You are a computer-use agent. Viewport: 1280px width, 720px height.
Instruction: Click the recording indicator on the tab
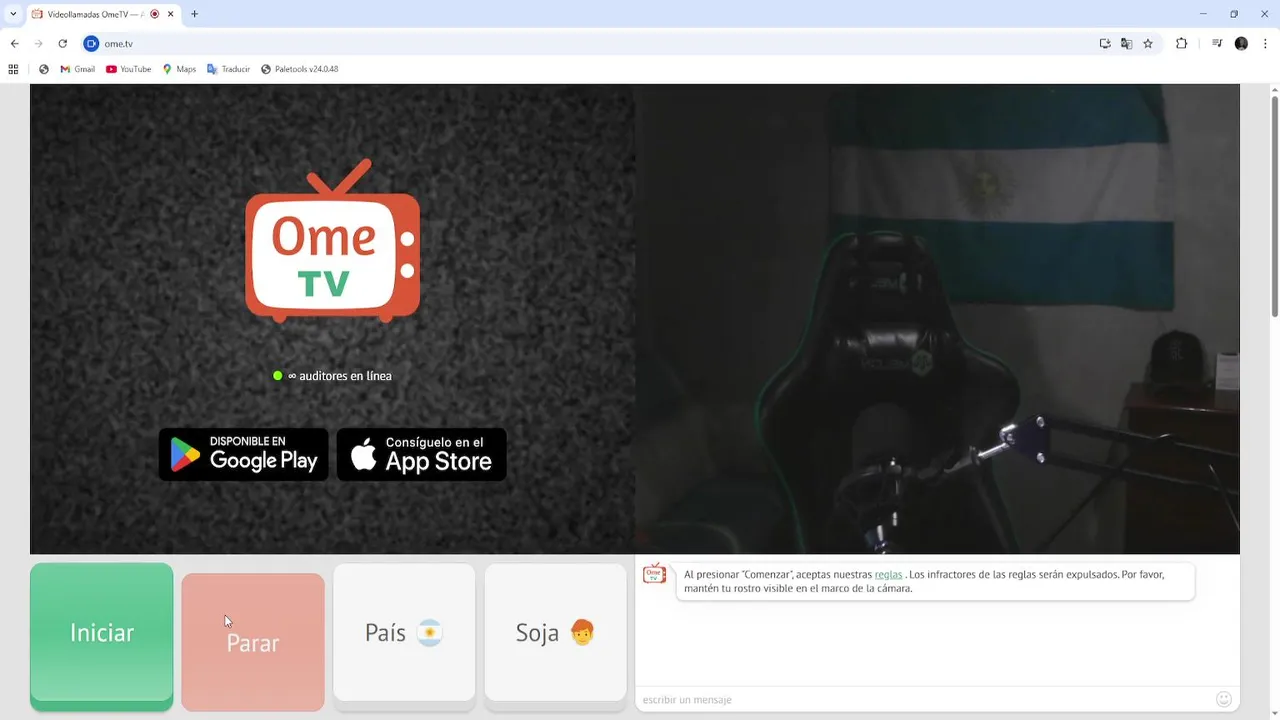(154, 14)
